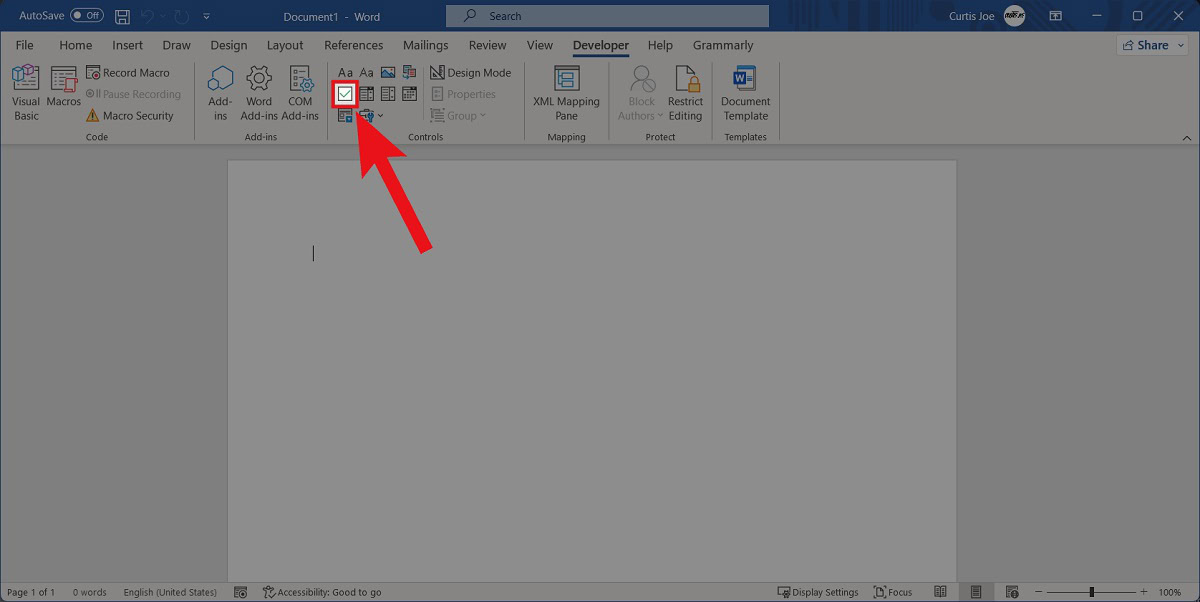Image resolution: width=1200 pixels, height=602 pixels.
Task: Start Record Macro
Action: coord(128,73)
